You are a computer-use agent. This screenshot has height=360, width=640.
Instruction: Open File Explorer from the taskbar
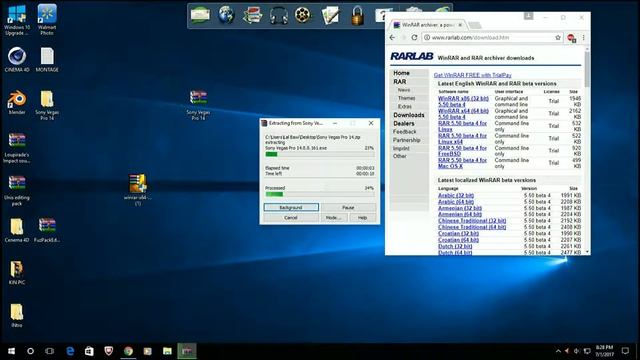(x=167, y=351)
